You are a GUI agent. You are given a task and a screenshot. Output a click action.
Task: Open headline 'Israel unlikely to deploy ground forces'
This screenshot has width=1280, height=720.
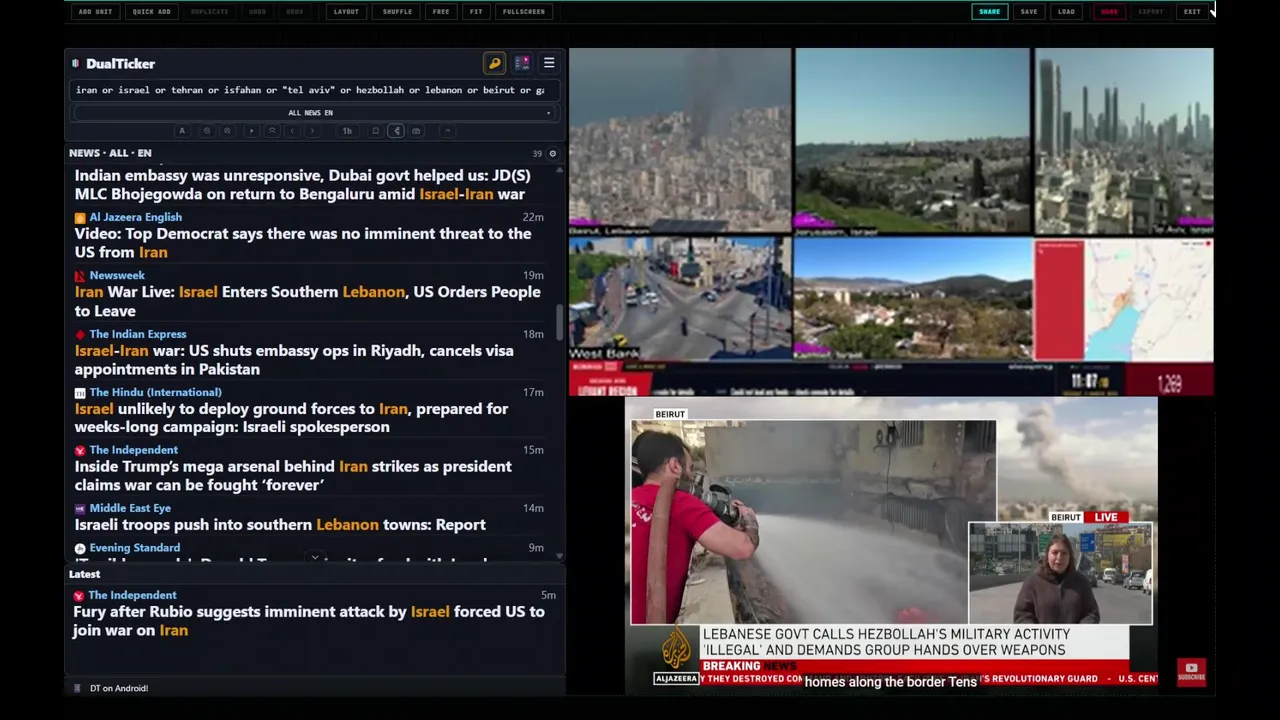[291, 418]
